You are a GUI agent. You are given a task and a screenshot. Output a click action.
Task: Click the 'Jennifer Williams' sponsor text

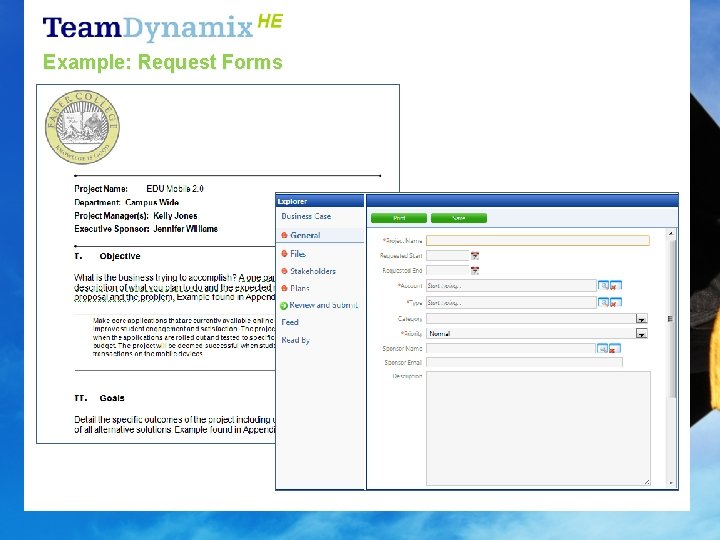pyautogui.click(x=186, y=229)
